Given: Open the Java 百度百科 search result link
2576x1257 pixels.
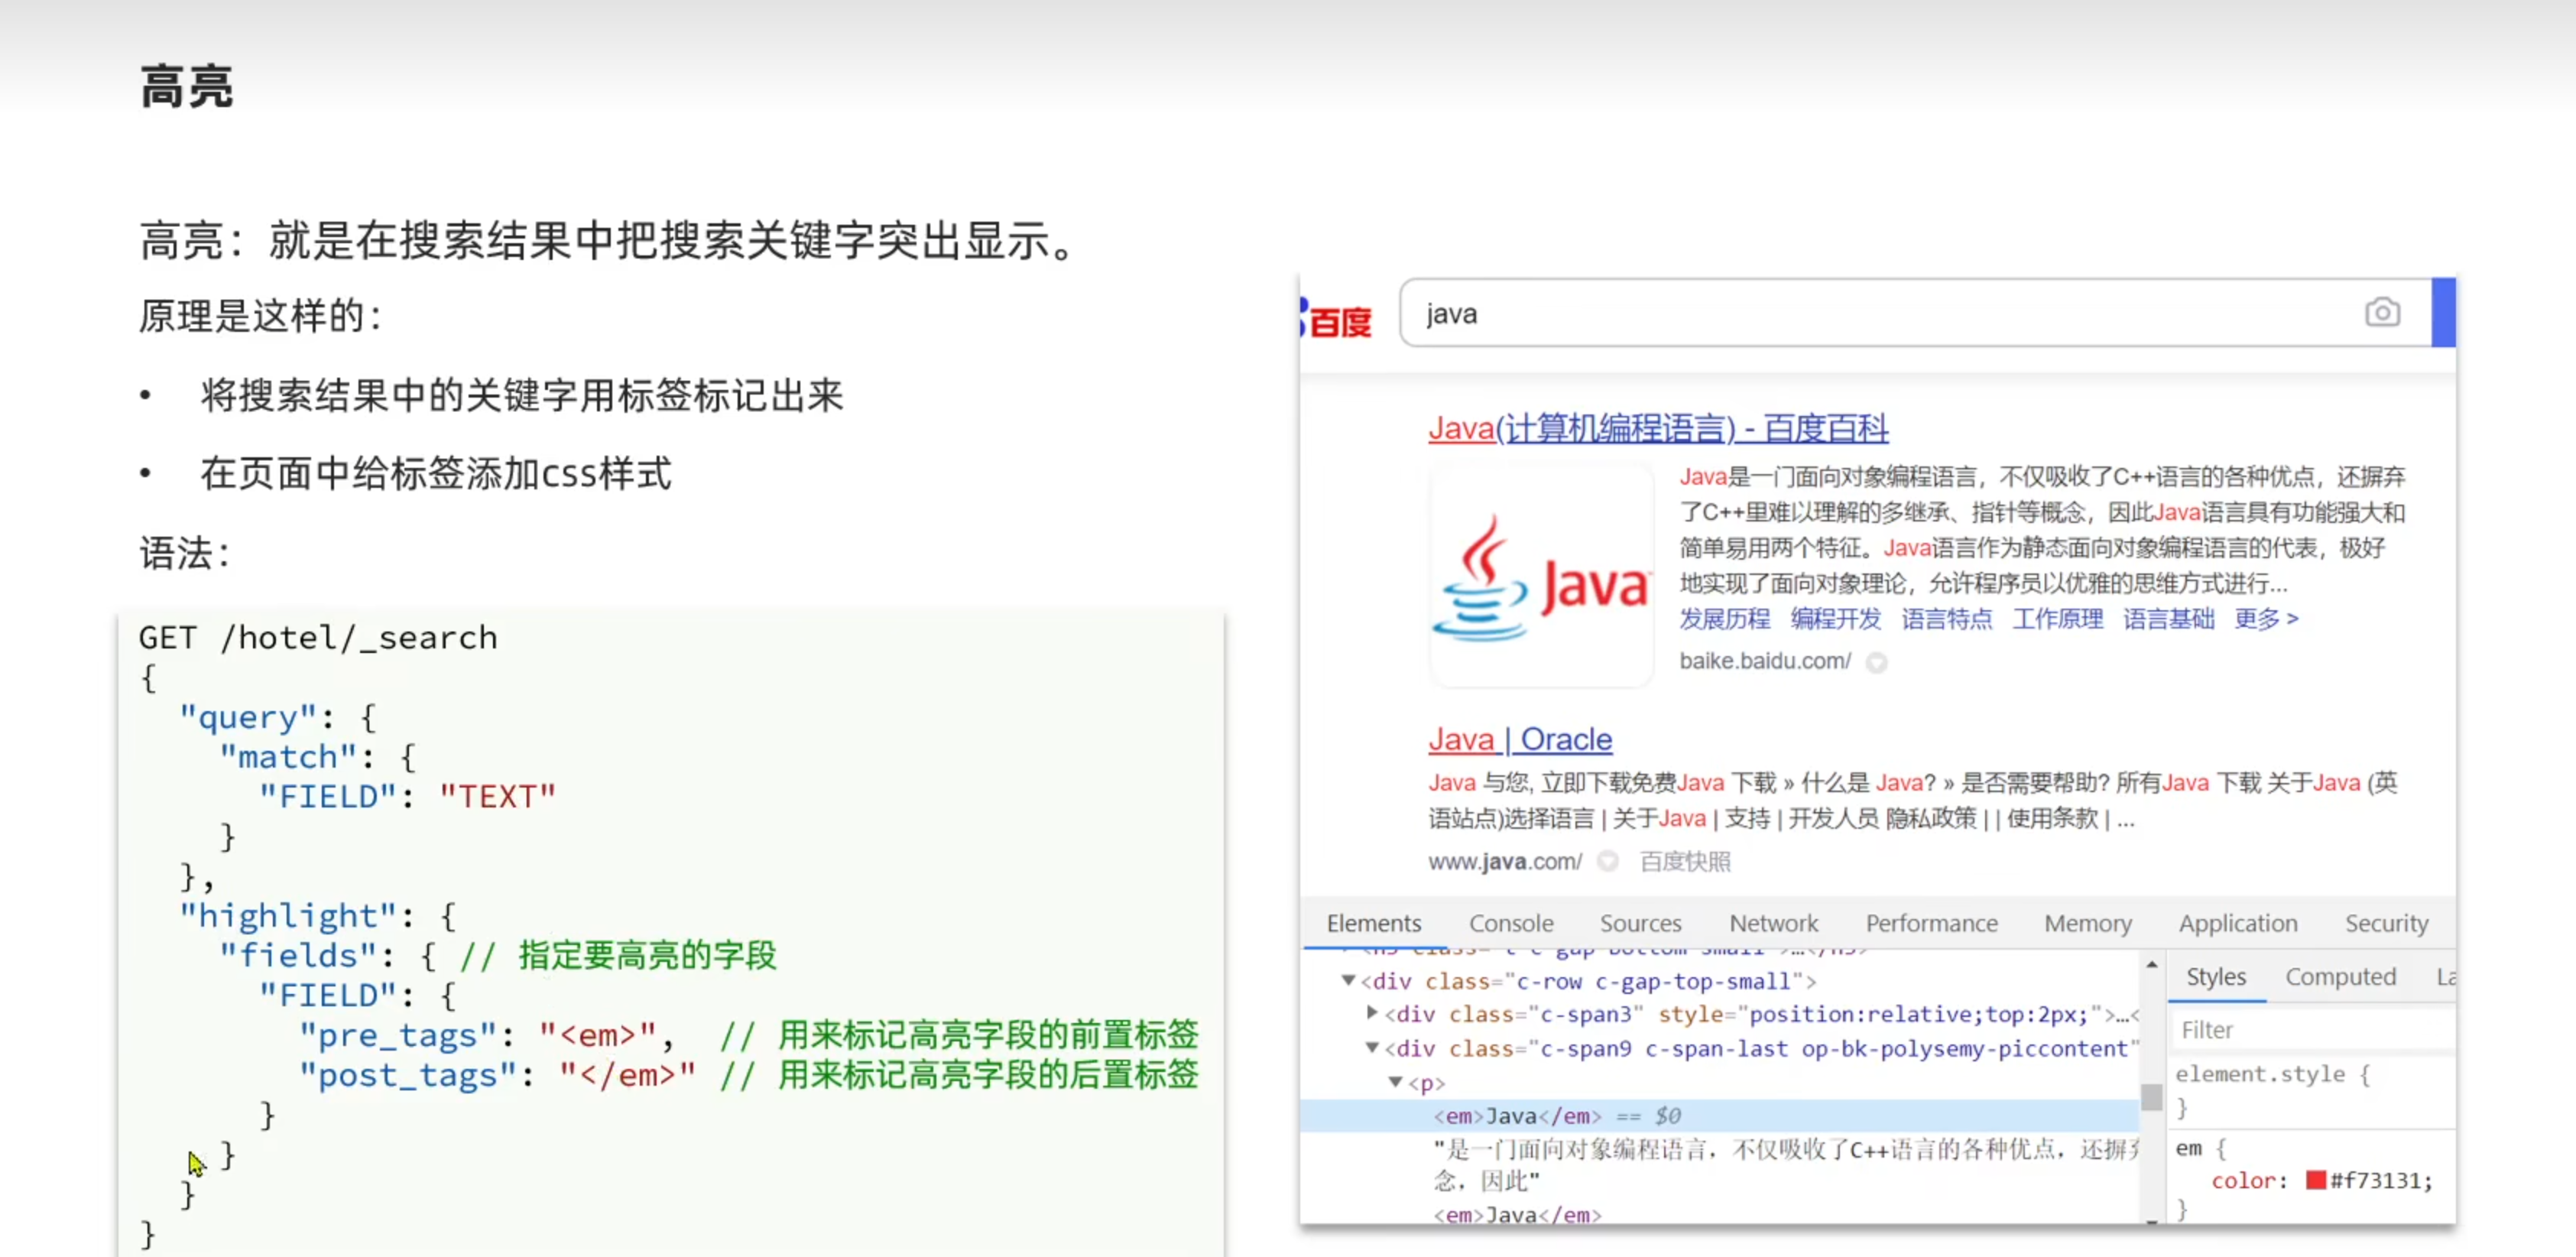Looking at the screenshot, I should pyautogui.click(x=1657, y=428).
